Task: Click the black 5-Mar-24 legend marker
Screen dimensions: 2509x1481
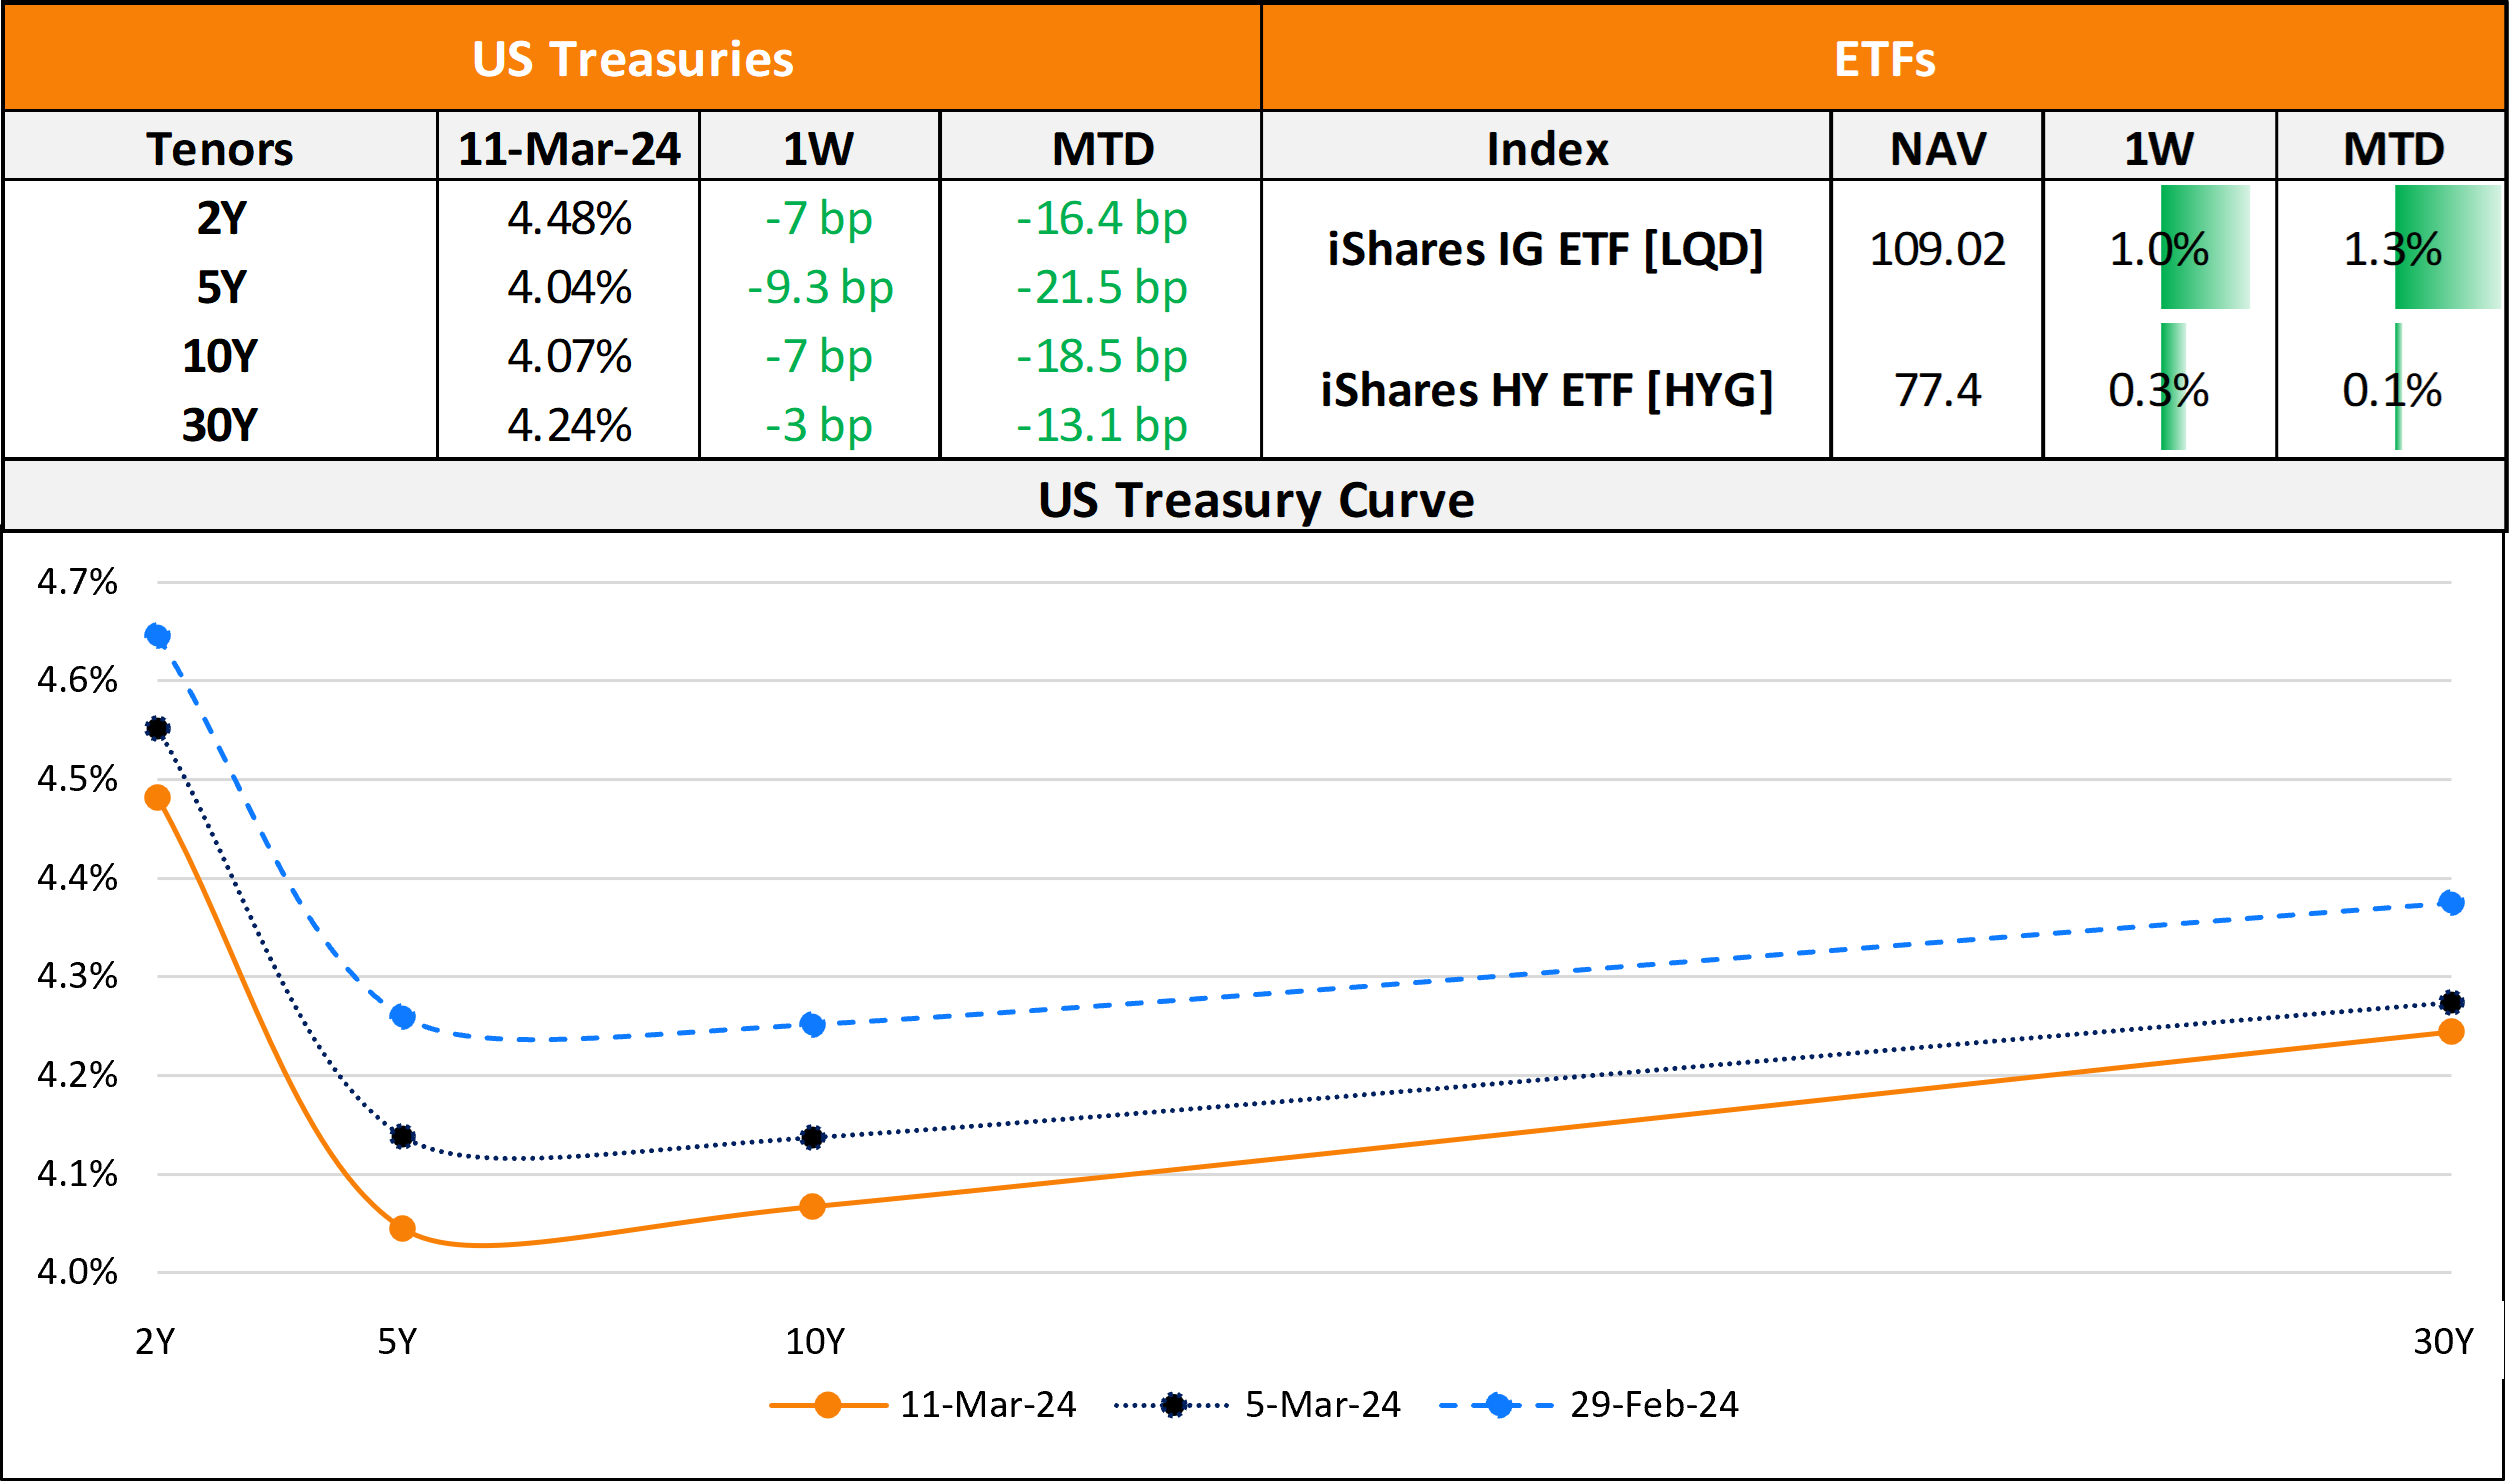Action: click(1173, 1405)
